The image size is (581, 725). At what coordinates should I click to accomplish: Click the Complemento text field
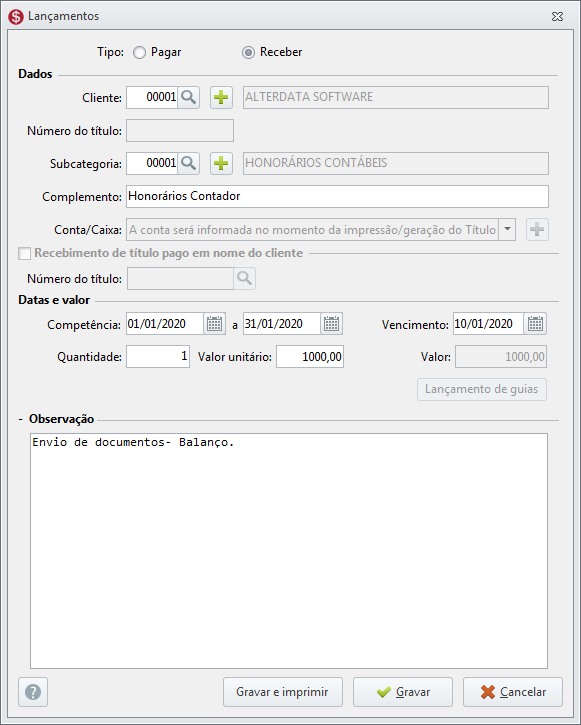pos(337,197)
